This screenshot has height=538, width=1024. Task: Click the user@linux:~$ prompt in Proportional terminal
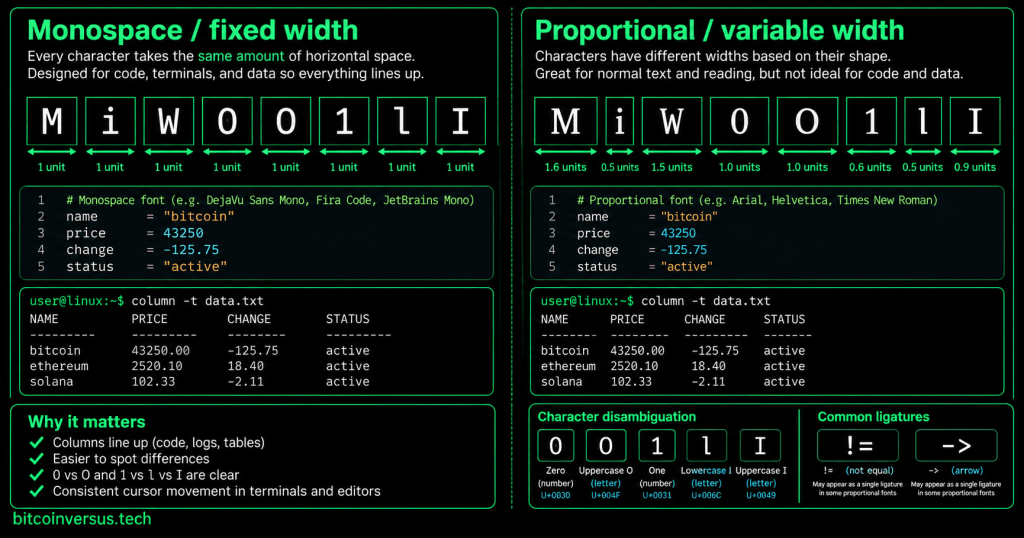[x=587, y=301]
